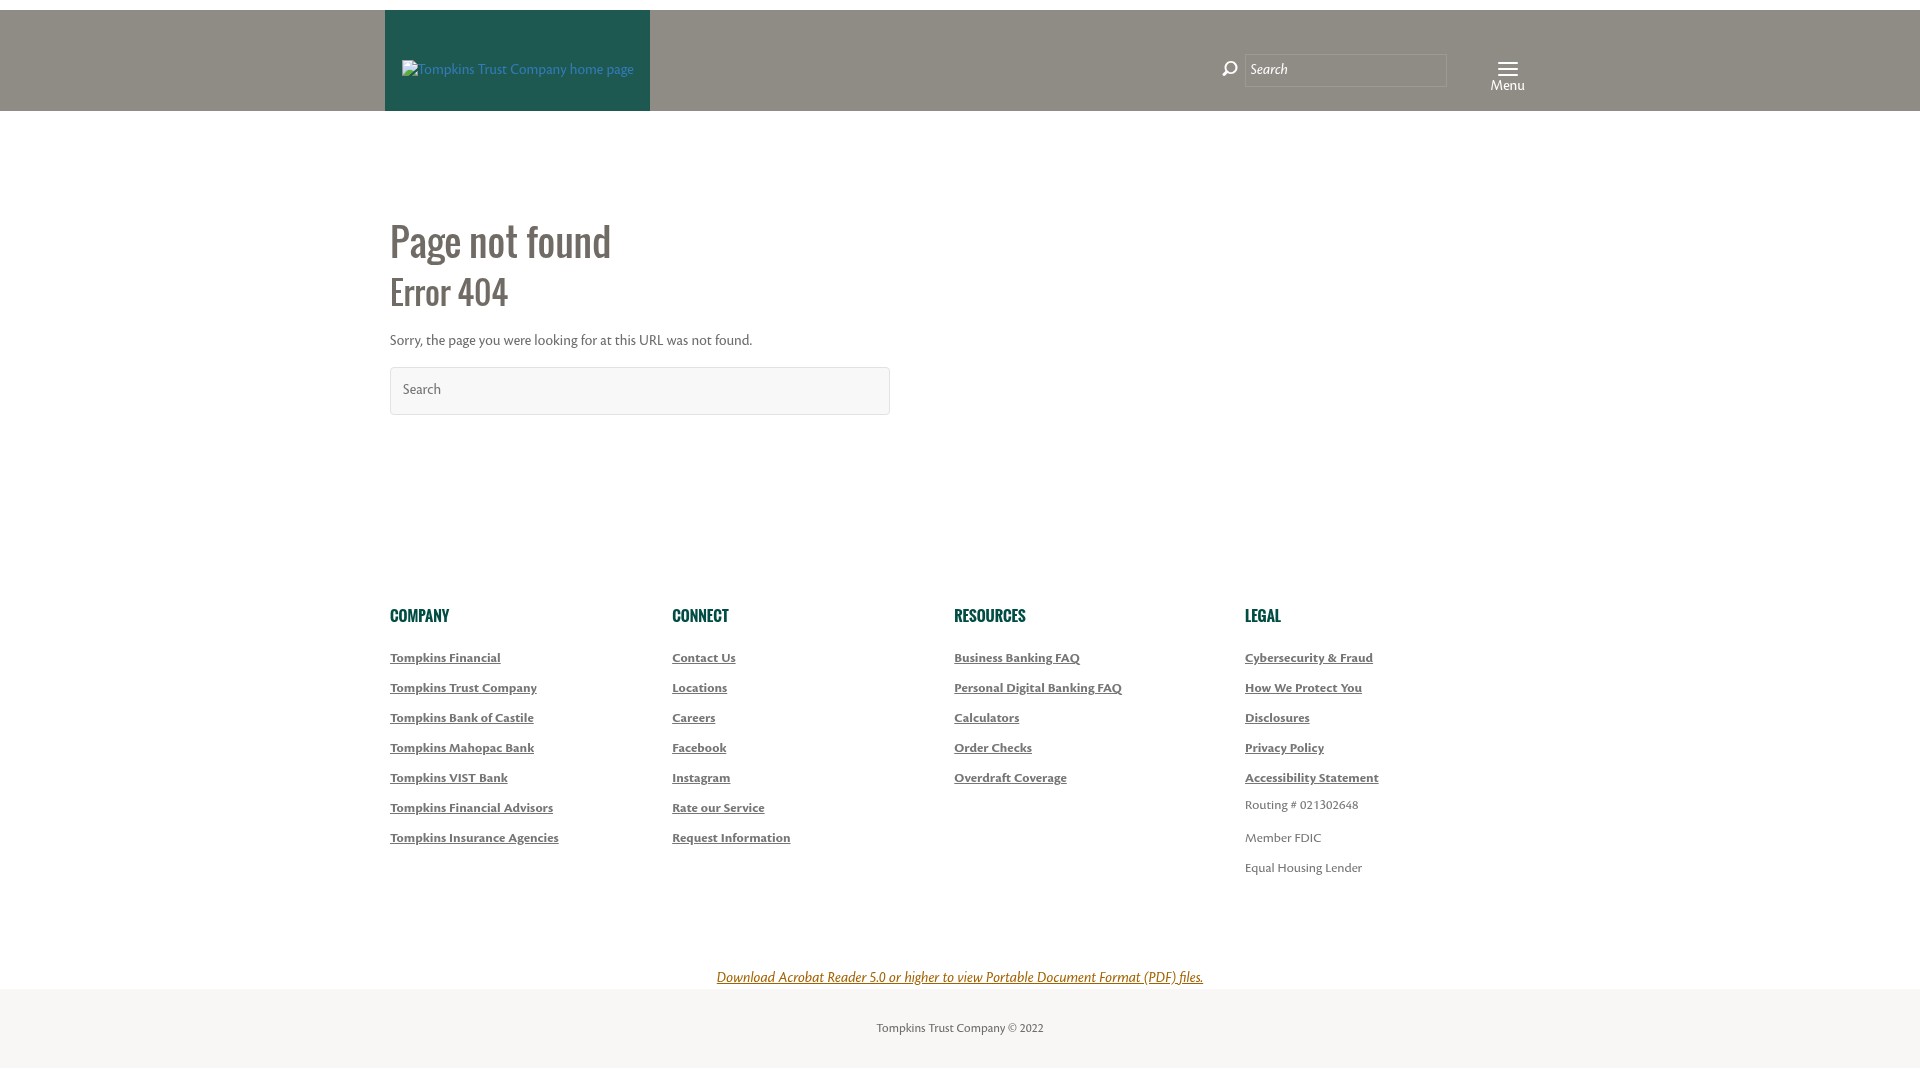The image size is (1920, 1080).
Task: Click the Member FDIC text
Action: 1283,838
